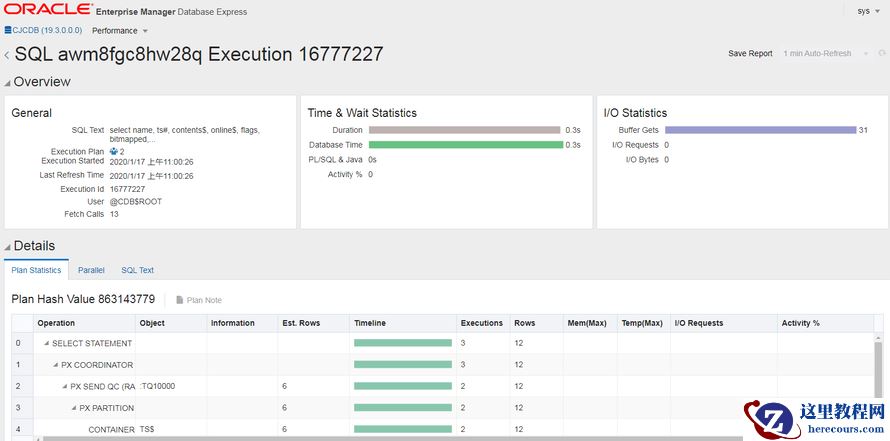
Task: Click the Plan Note document icon
Action: [180, 300]
